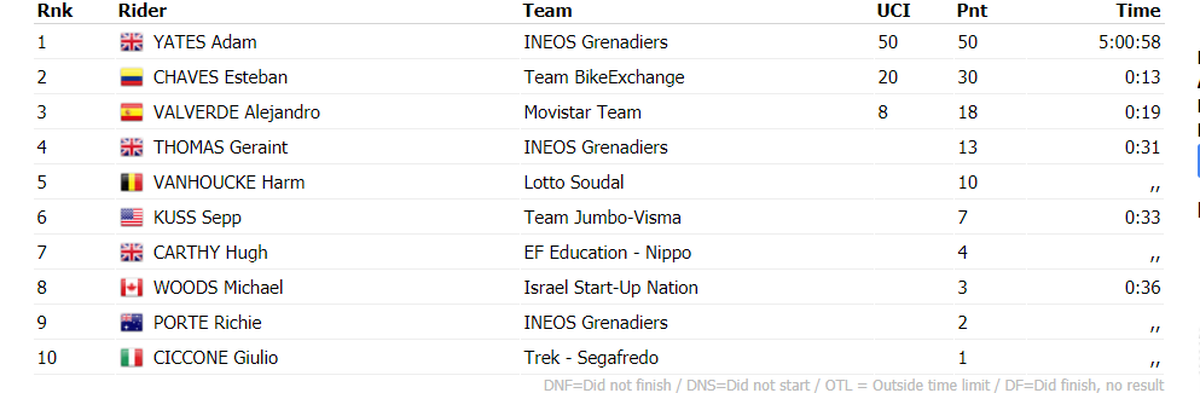Open CARTHY Hugh rider profile
The height and width of the screenshot is (393, 1200).
210,252
